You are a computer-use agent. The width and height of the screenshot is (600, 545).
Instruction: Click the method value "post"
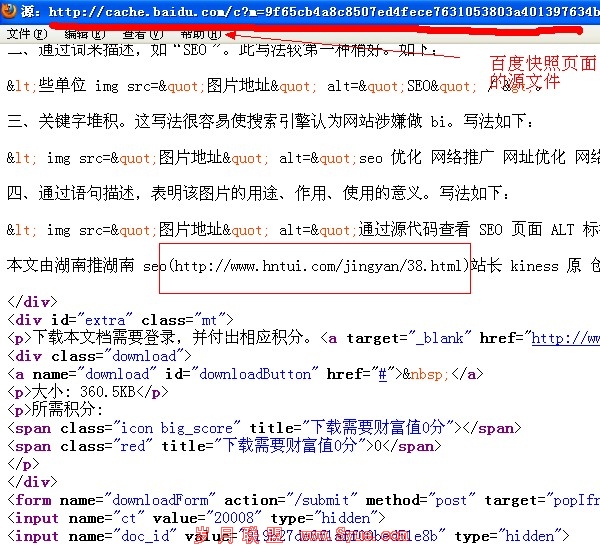(x=450, y=500)
